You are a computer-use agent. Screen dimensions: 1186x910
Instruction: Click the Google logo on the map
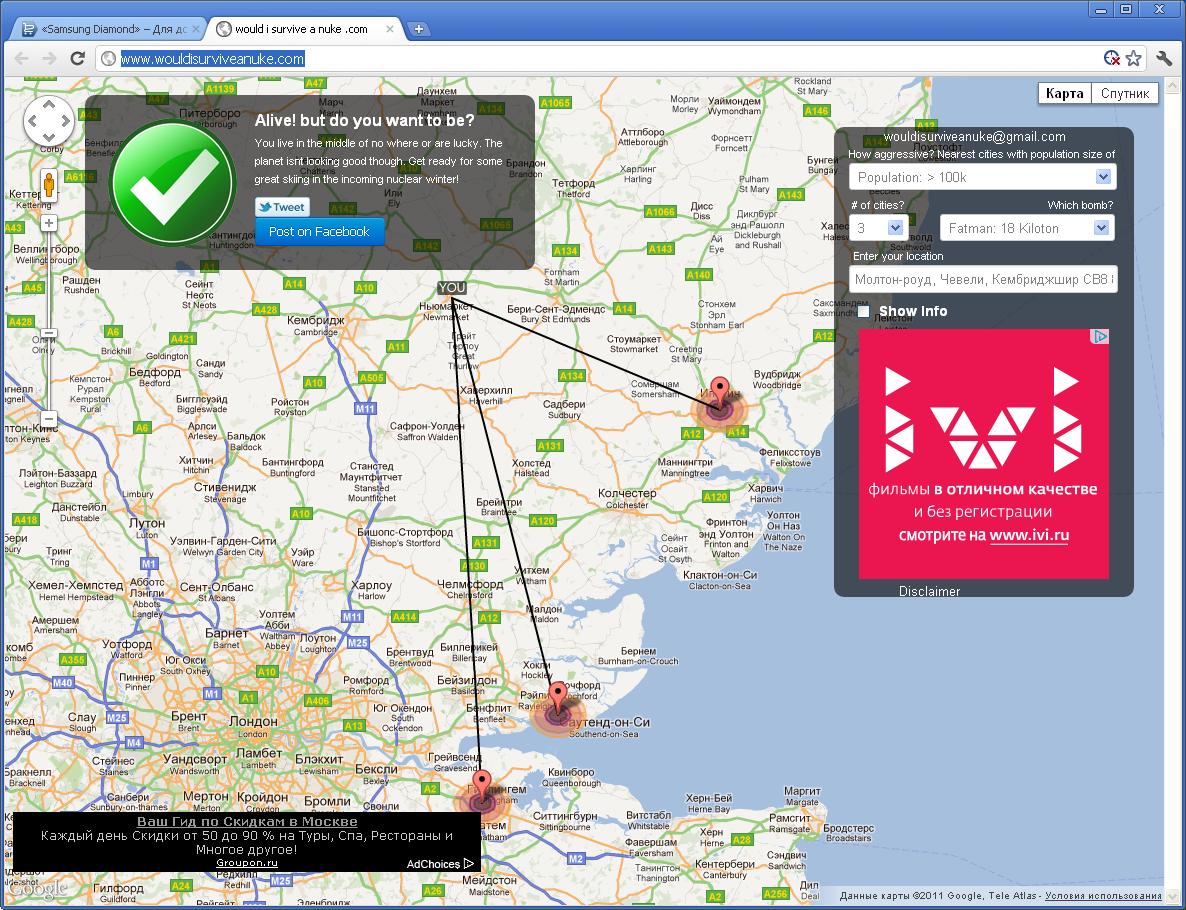pos(37,889)
